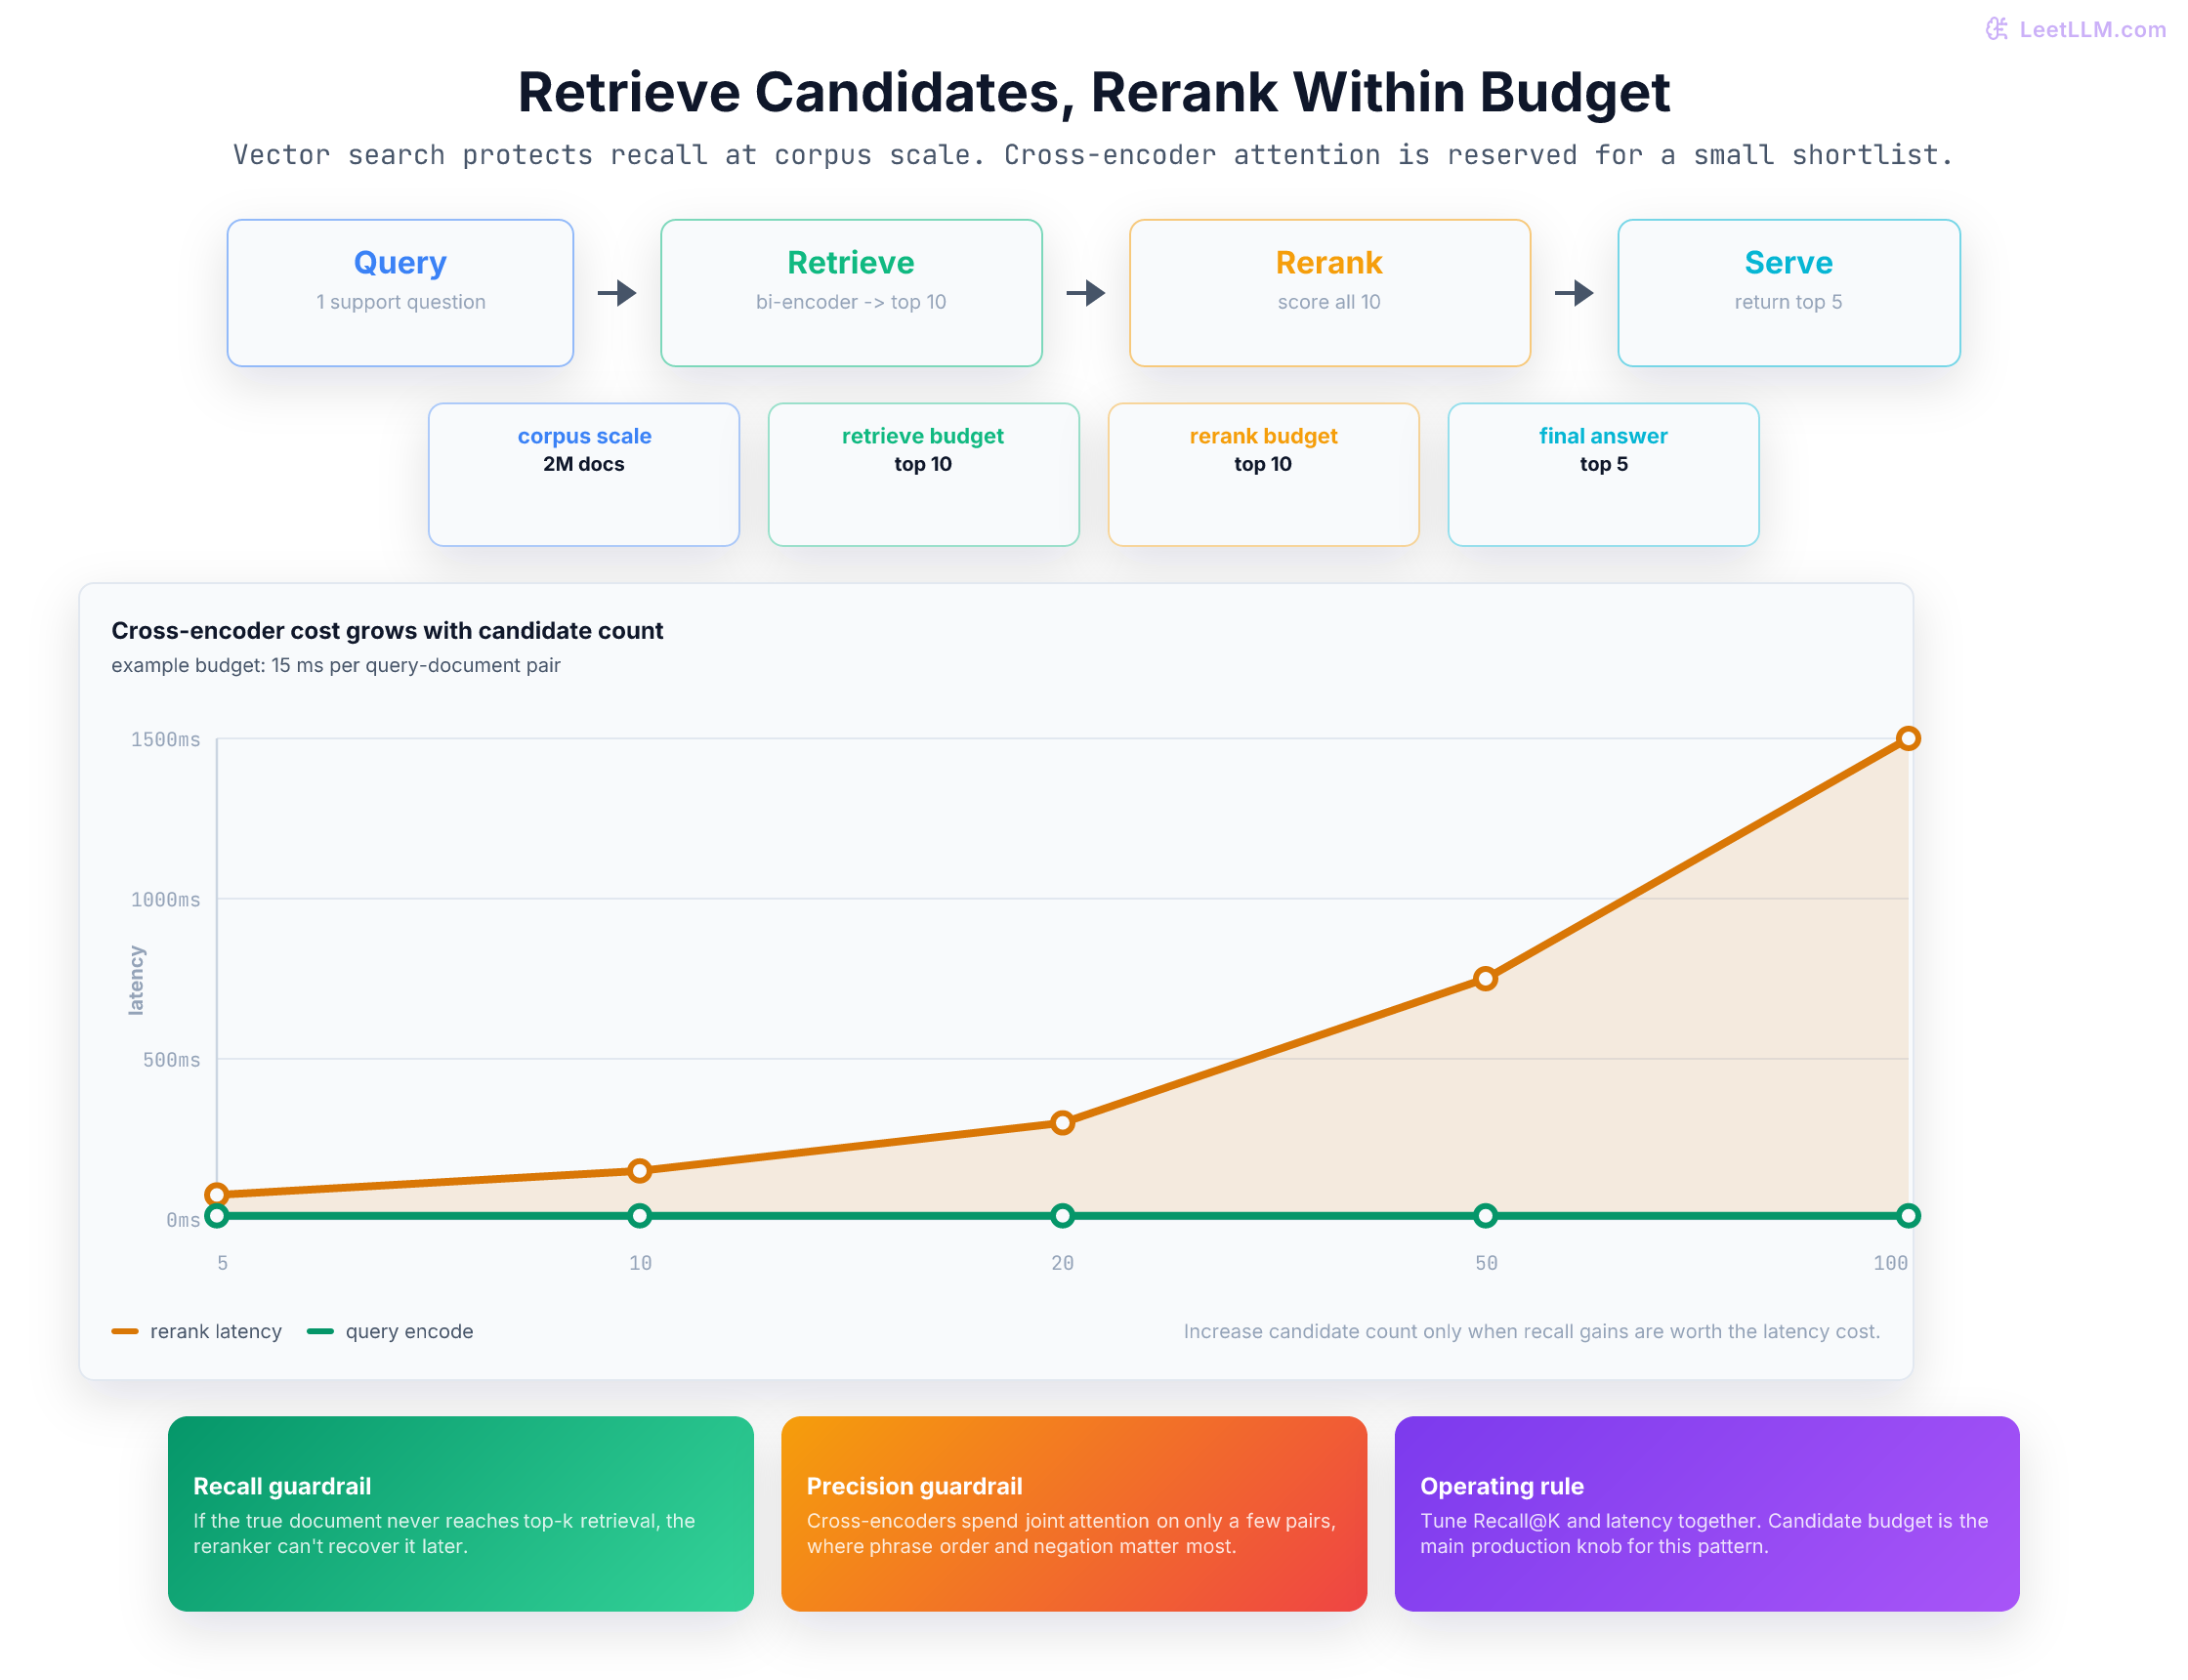
Task: Click the rerank latency point at 5 candidates
Action: pos(217,1194)
